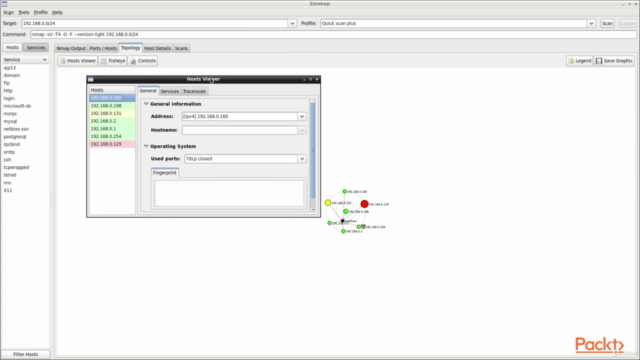Select host 192.168.0.165 in Hosts Viewer list
The image size is (640, 360).
[x=112, y=98]
